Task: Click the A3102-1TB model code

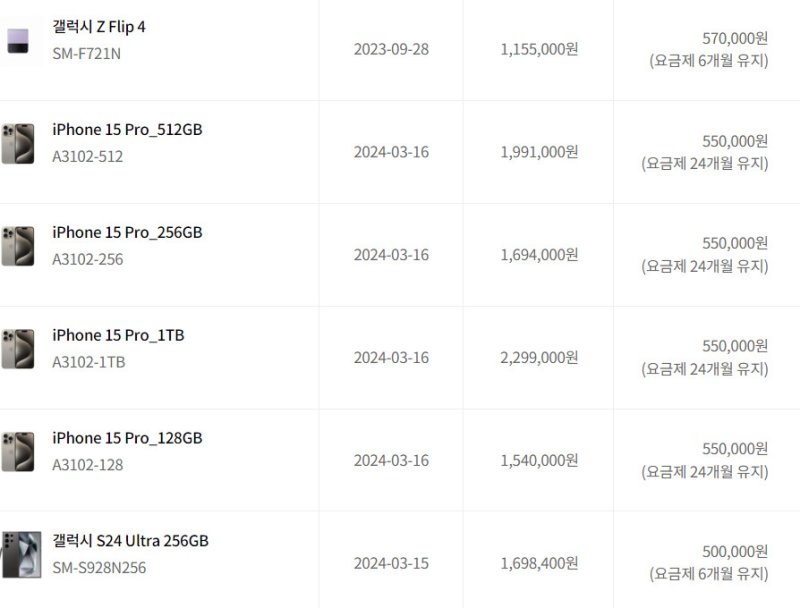Action: coord(89,362)
